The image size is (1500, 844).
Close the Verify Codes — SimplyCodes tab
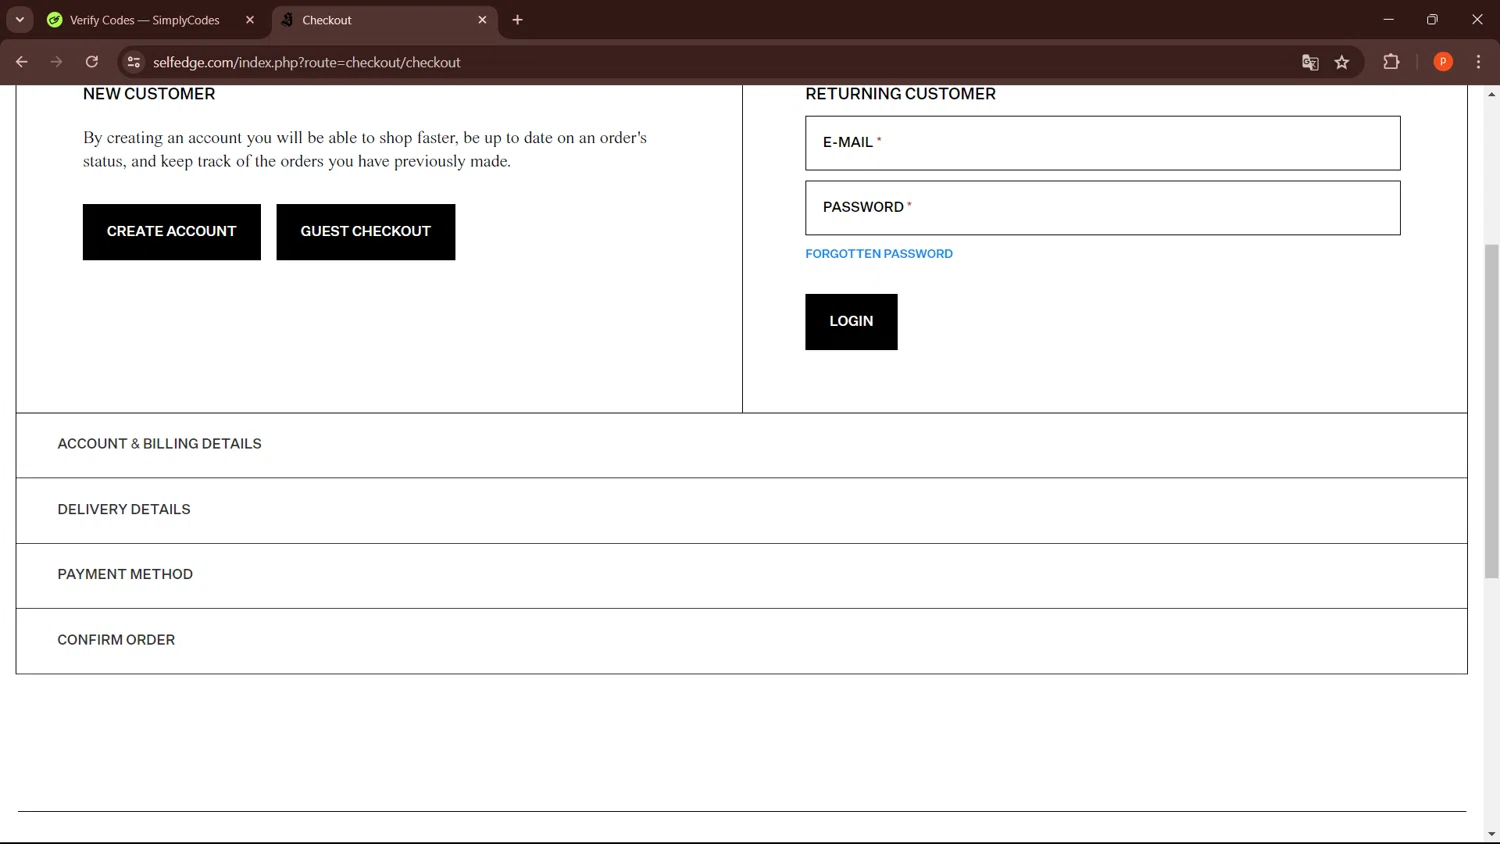coord(250,20)
